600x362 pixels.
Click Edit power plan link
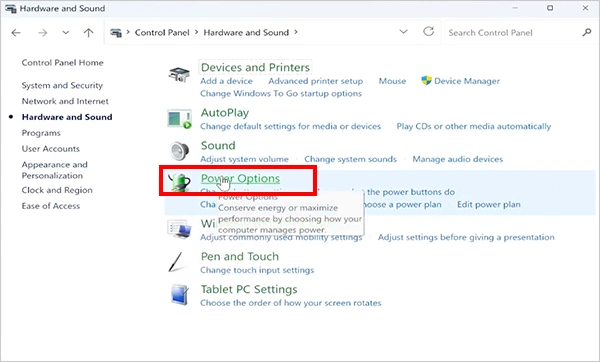pos(489,205)
